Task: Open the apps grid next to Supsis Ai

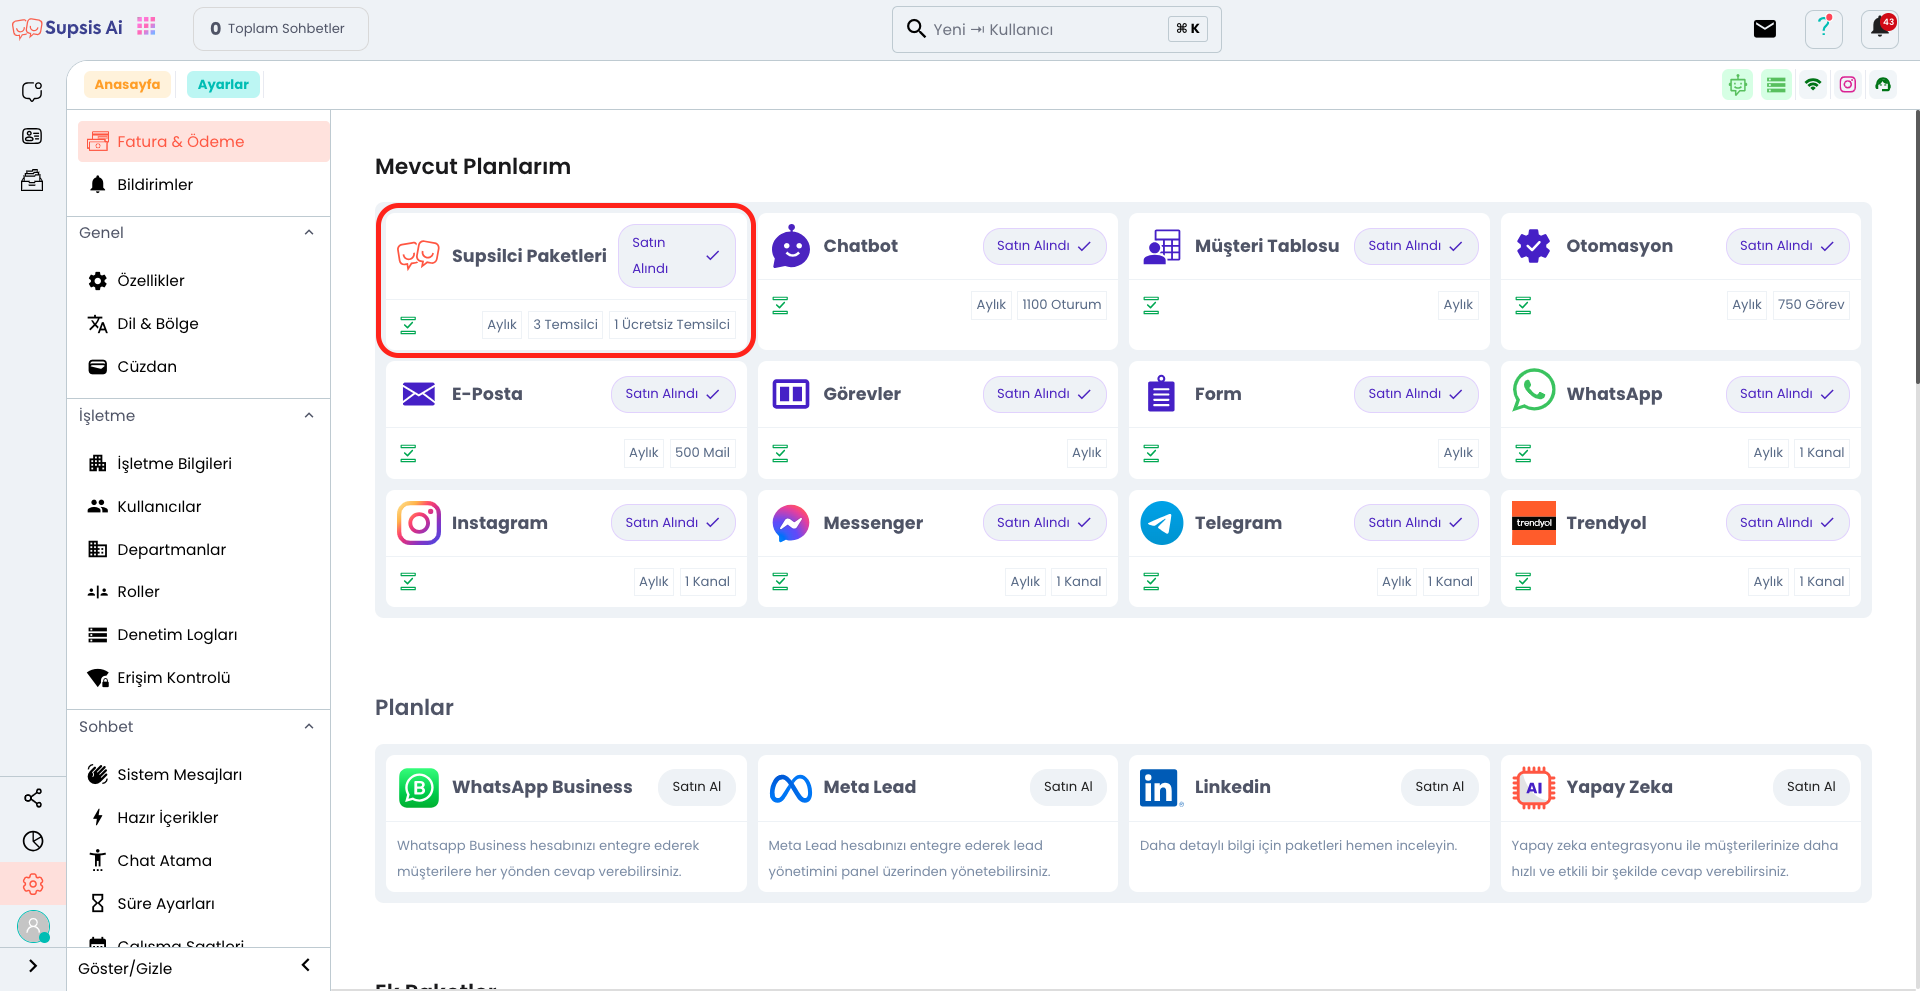Action: click(x=146, y=27)
